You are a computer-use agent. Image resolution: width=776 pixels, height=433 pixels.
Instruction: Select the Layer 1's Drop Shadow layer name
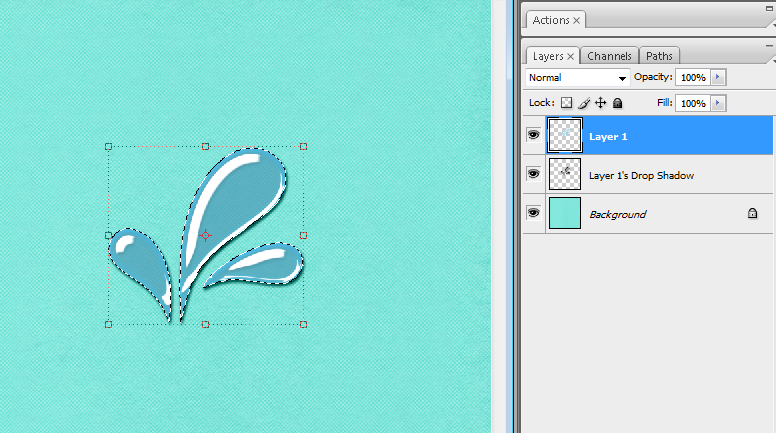(641, 176)
